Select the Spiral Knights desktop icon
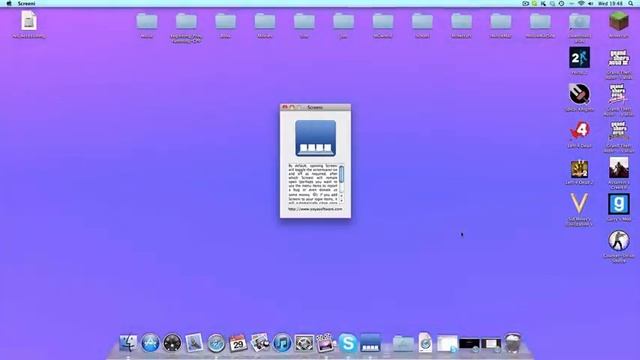This screenshot has height=360, width=640. coord(579,94)
